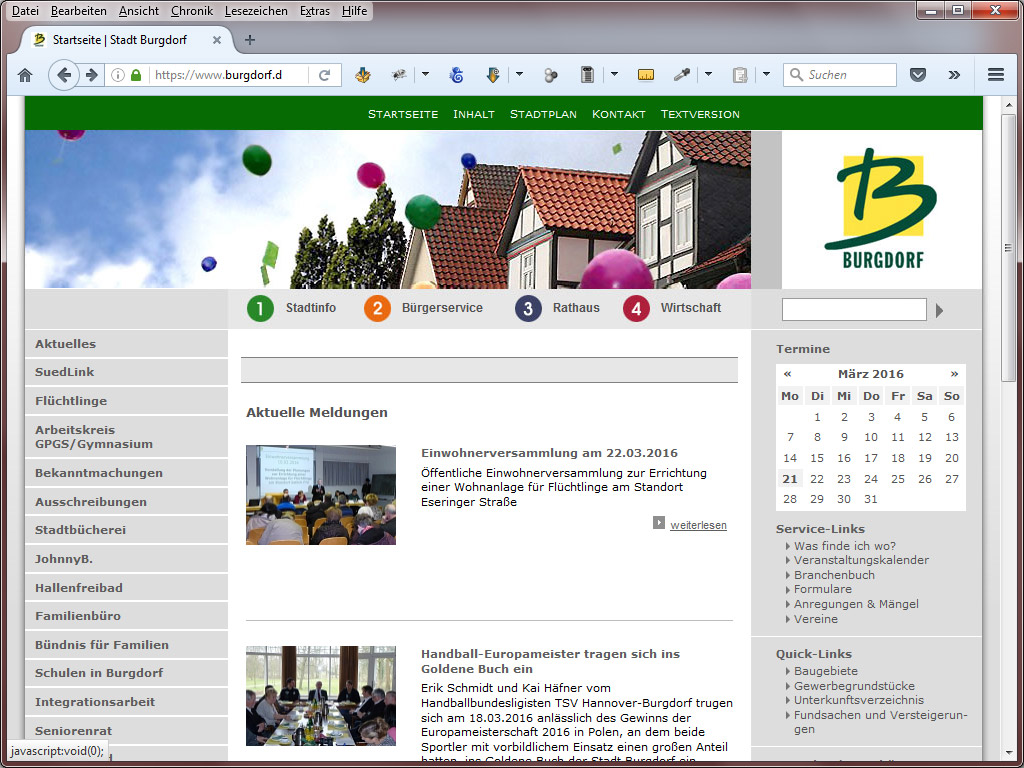The width and height of the screenshot is (1024, 768).
Task: Open Veranstaltungskalender service link
Action: pyautogui.click(x=861, y=560)
